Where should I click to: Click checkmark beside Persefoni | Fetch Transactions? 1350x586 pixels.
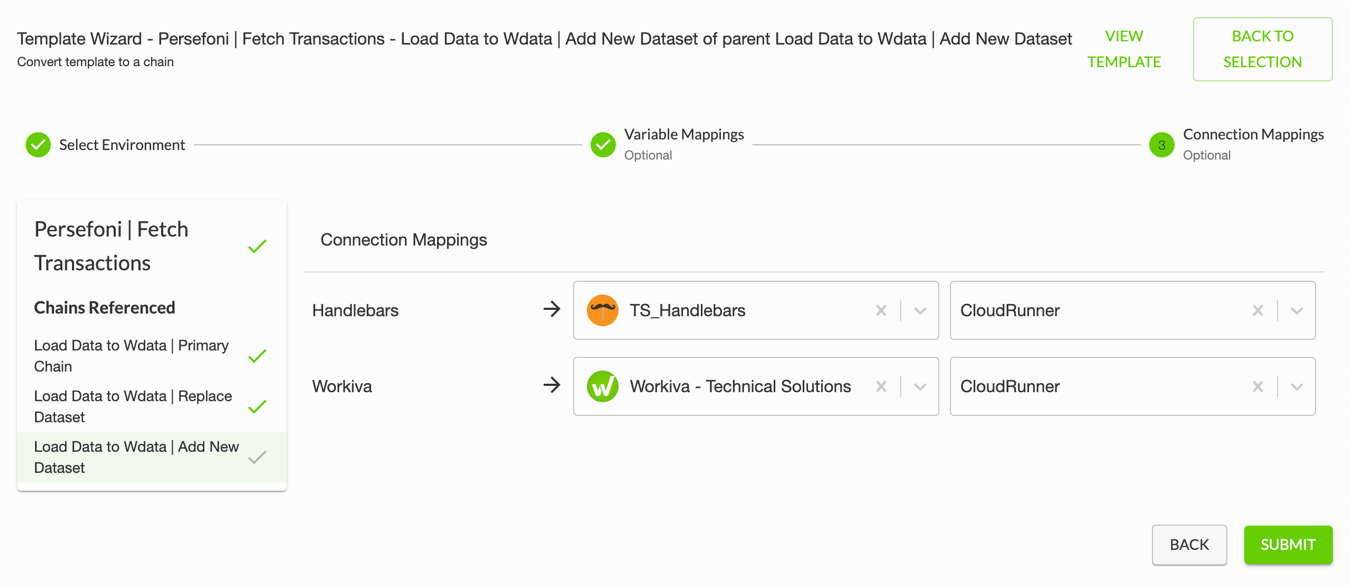(257, 246)
